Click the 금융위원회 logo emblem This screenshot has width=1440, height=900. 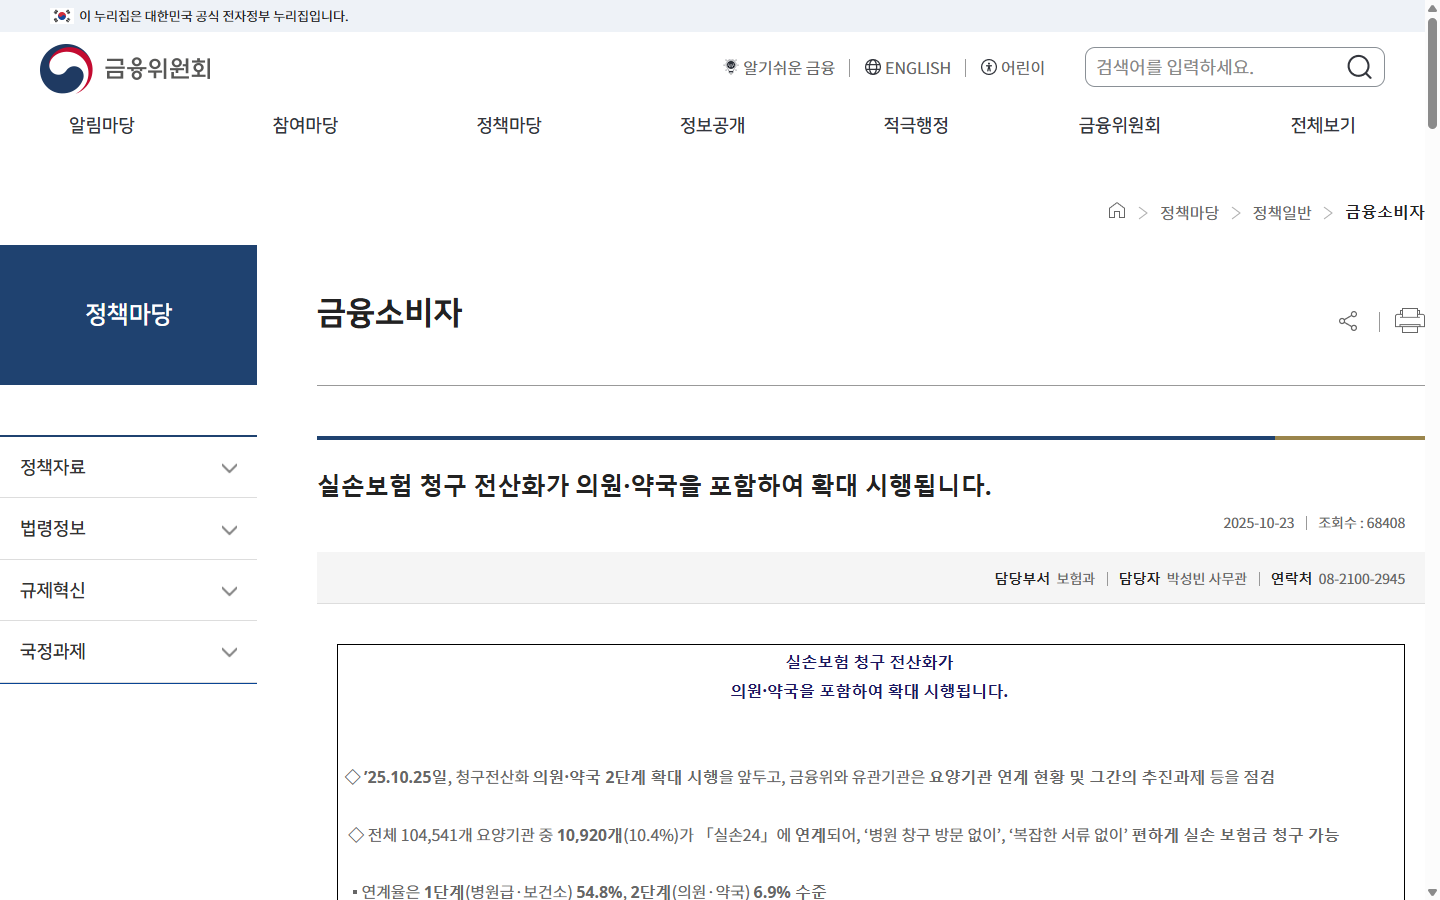[66, 69]
